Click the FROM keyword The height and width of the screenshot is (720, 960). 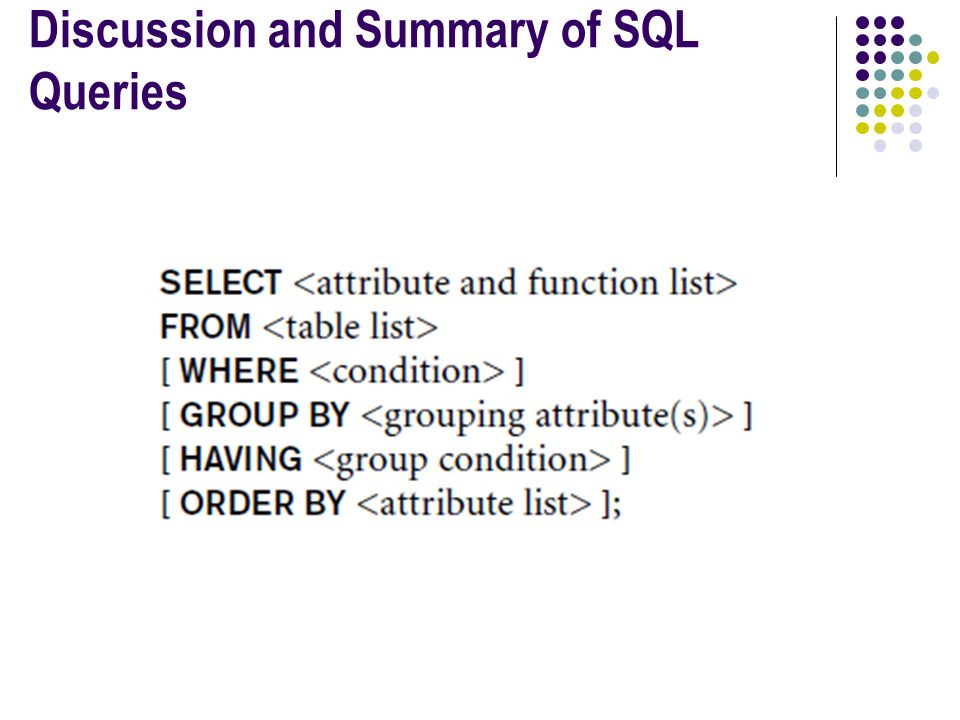click(205, 326)
